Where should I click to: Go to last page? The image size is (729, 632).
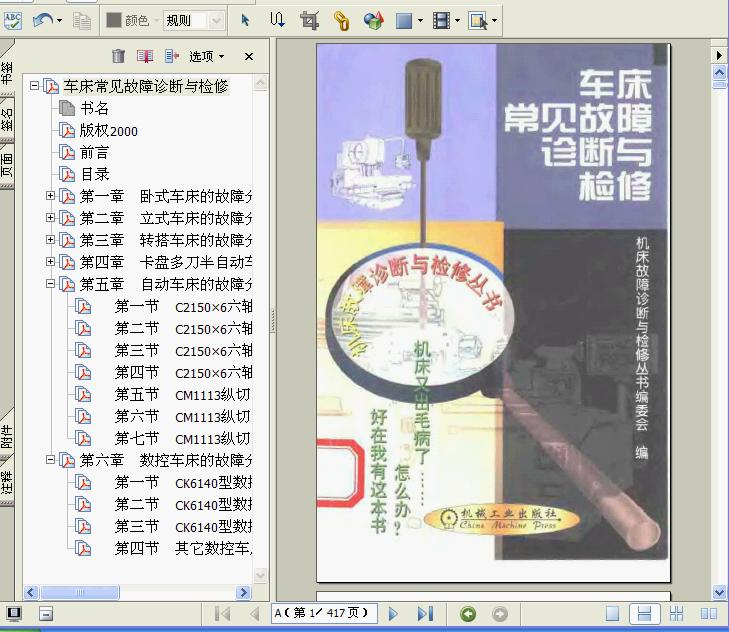[x=425, y=614]
